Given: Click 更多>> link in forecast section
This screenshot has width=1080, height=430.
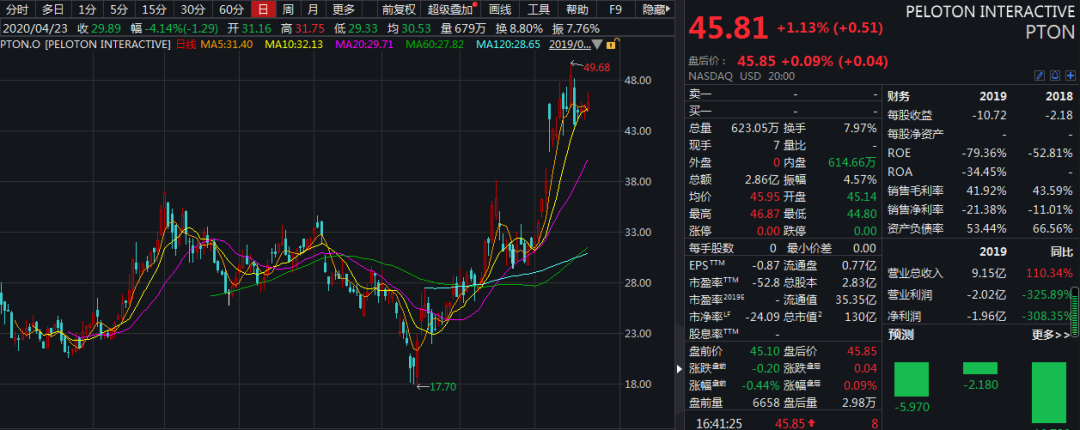Looking at the screenshot, I should [x=1051, y=335].
